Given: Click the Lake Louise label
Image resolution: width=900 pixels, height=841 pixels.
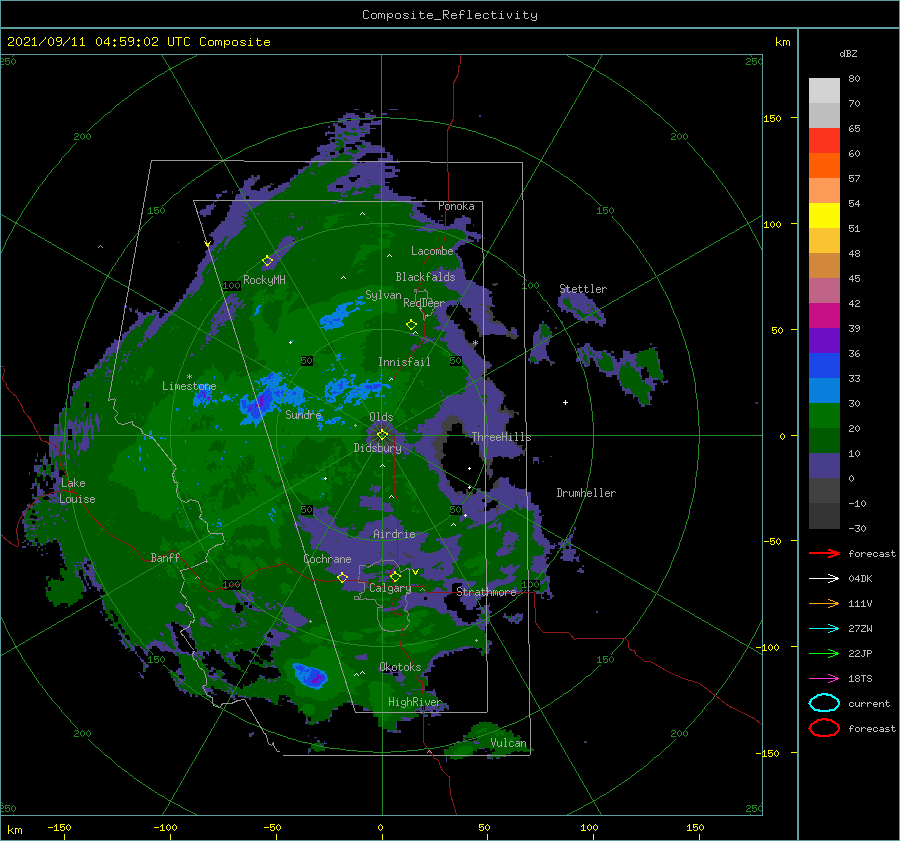Looking at the screenshot, I should pyautogui.click(x=77, y=491).
